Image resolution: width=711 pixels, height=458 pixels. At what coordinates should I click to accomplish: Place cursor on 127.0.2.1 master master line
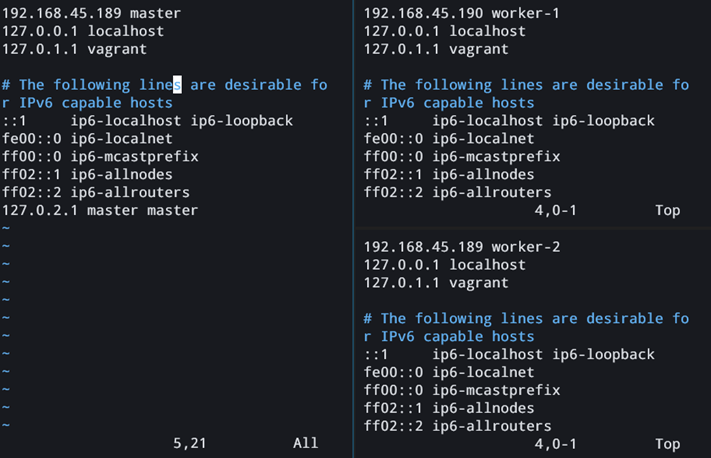coord(100,210)
